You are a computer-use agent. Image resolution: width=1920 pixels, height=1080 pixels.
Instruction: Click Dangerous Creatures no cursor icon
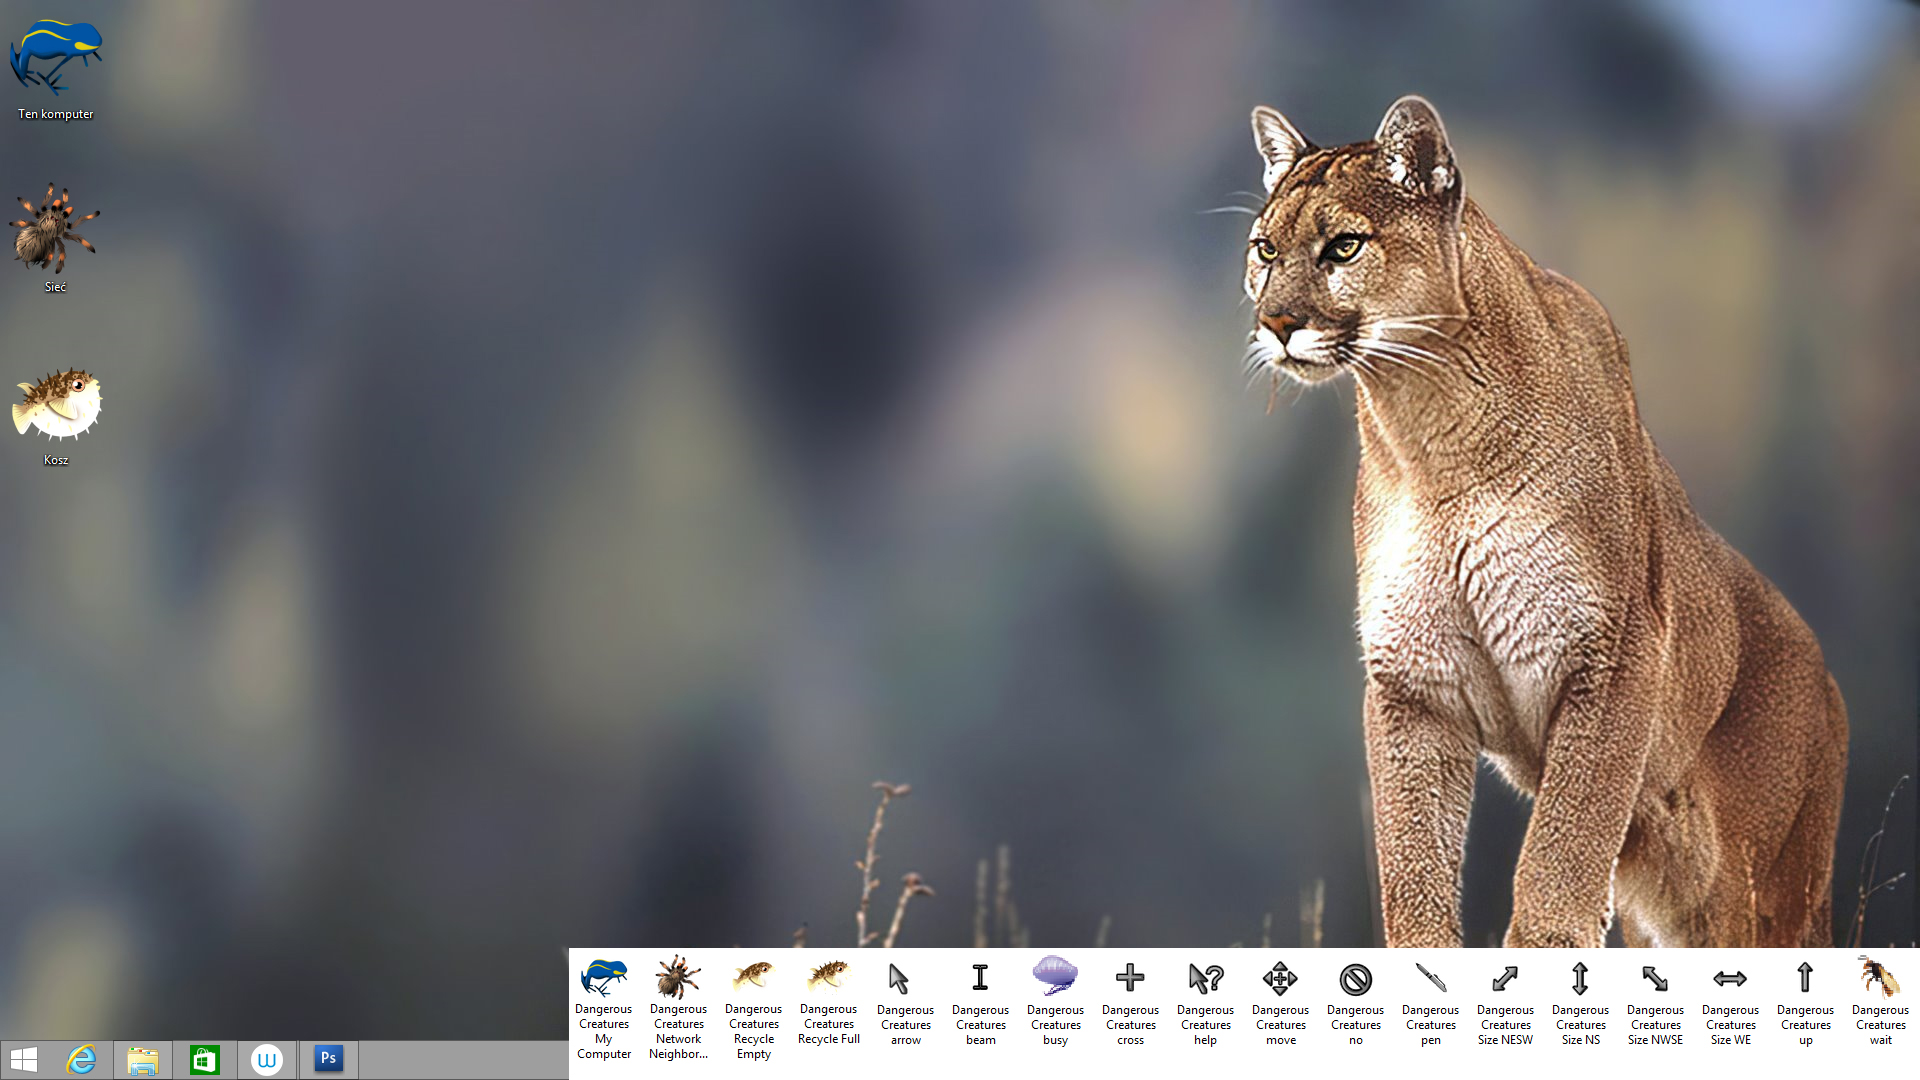1355,979
